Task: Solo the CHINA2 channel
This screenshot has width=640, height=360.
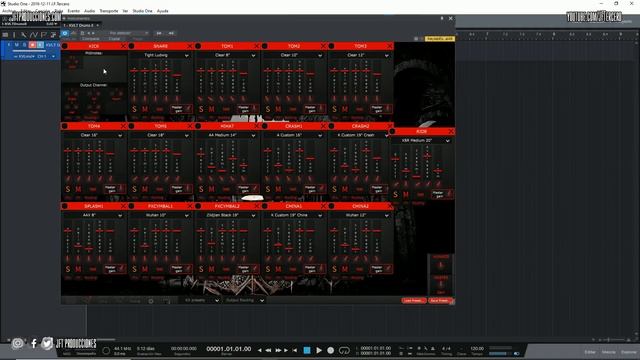Action: pyautogui.click(x=334, y=269)
